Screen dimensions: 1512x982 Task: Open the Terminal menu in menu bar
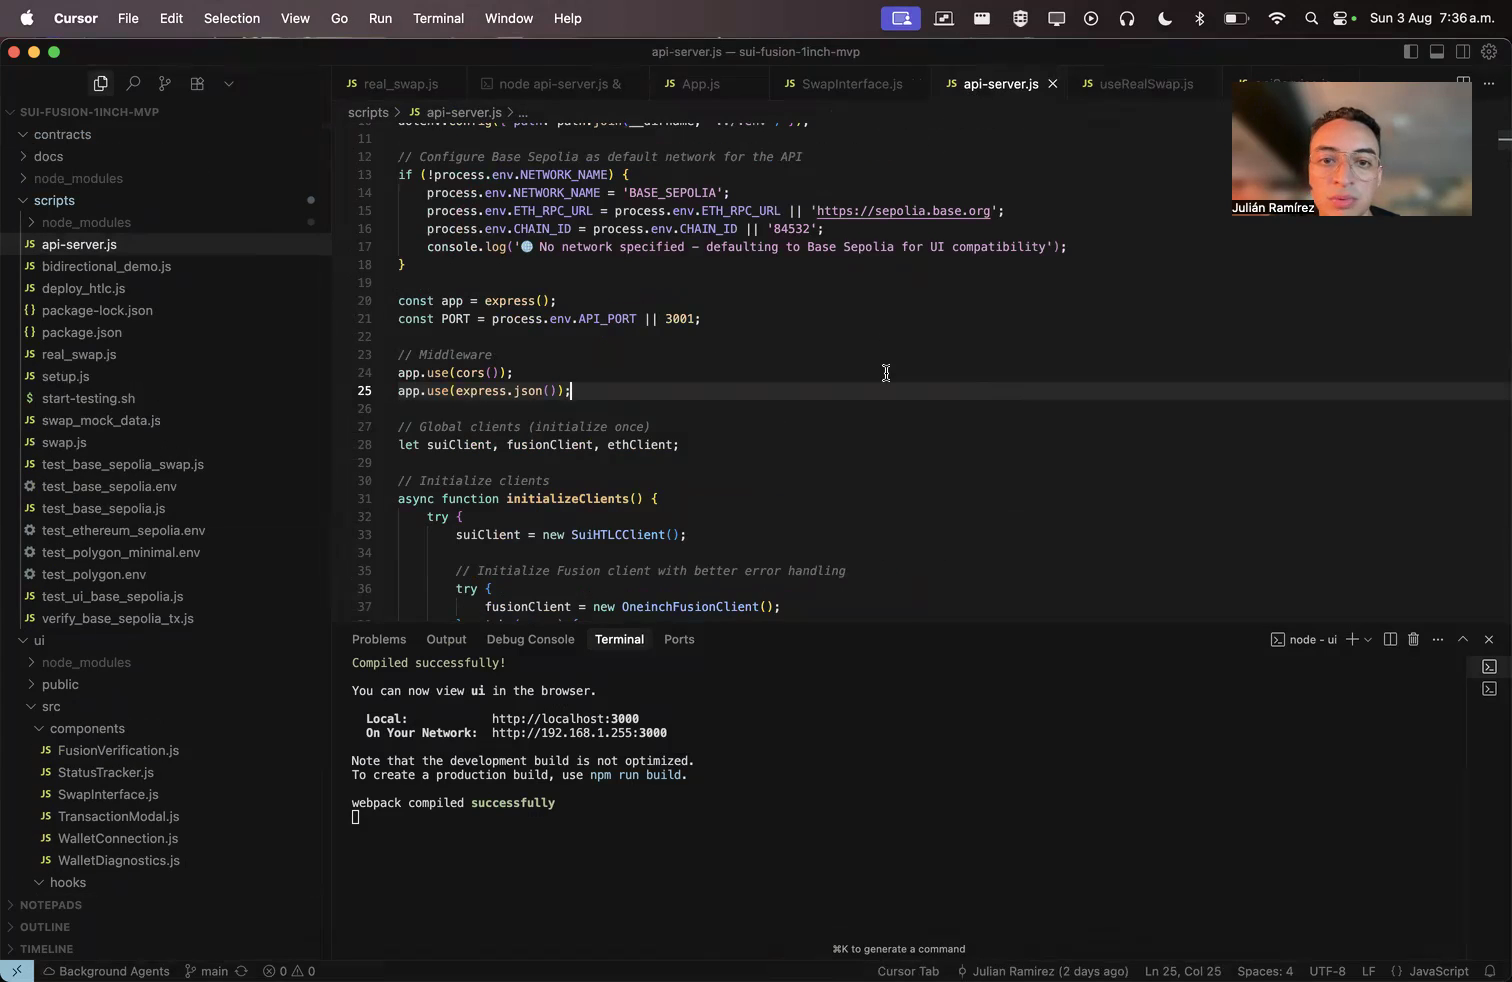(438, 18)
